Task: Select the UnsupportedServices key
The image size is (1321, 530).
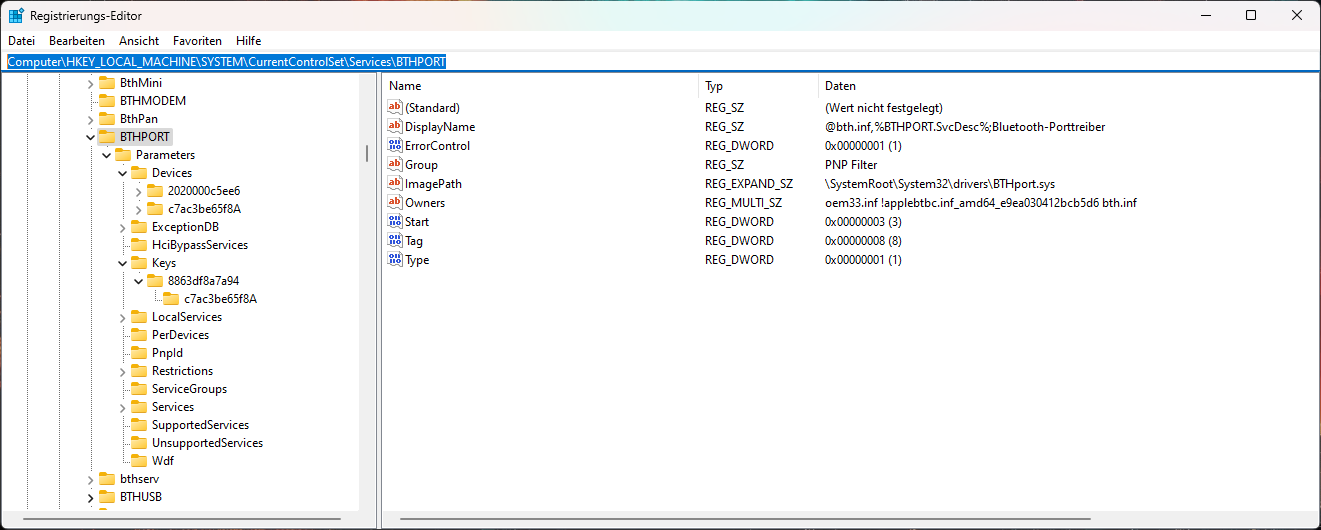Action: (x=207, y=443)
